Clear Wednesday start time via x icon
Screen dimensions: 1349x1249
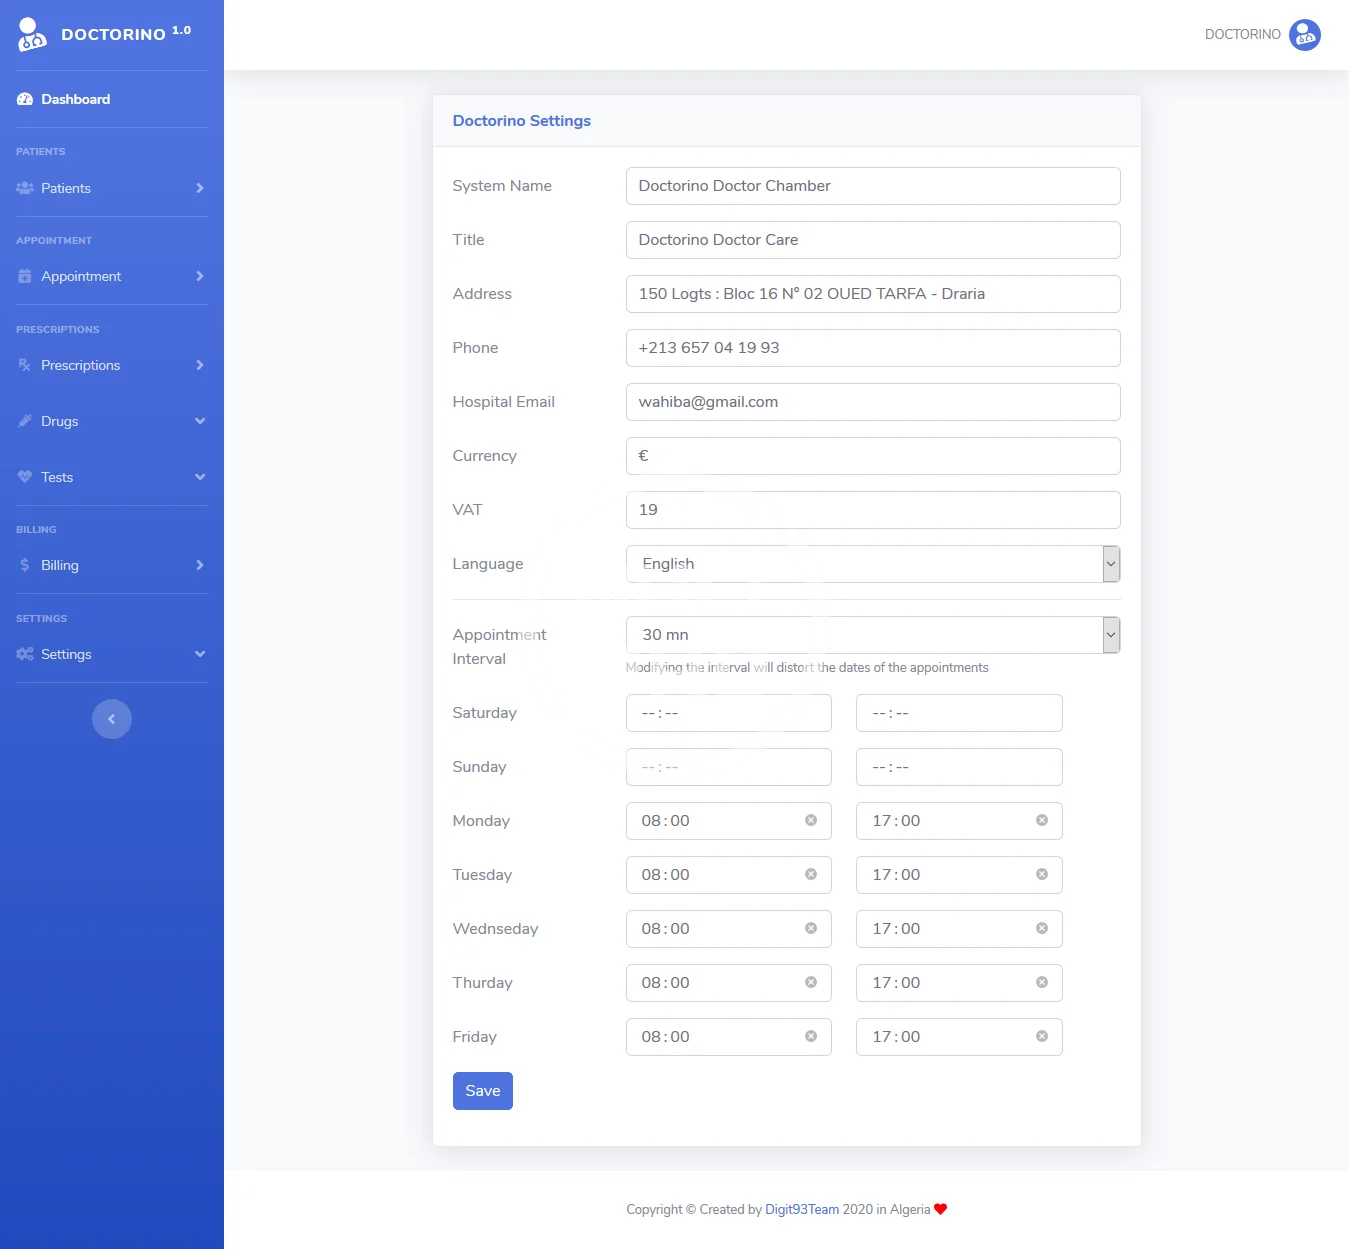coord(811,929)
